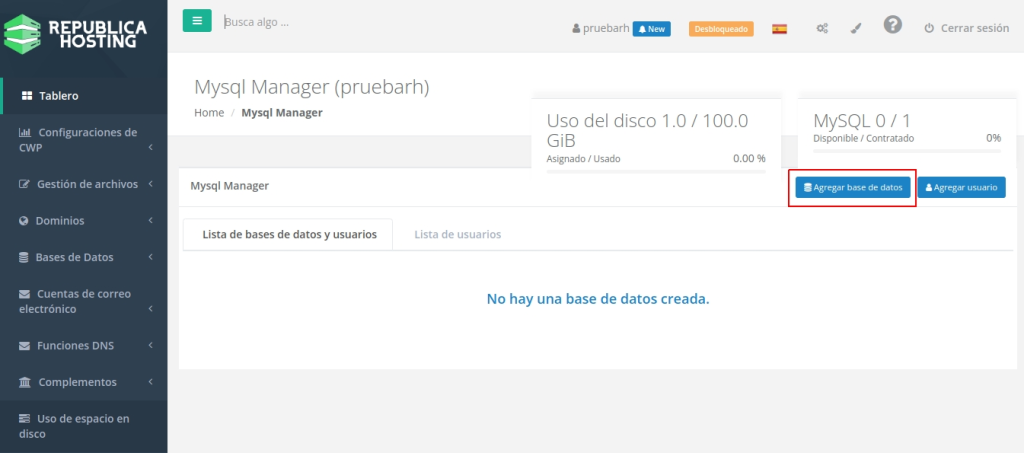Click the blue New notification badge
This screenshot has height=453, width=1024.
tap(651, 29)
